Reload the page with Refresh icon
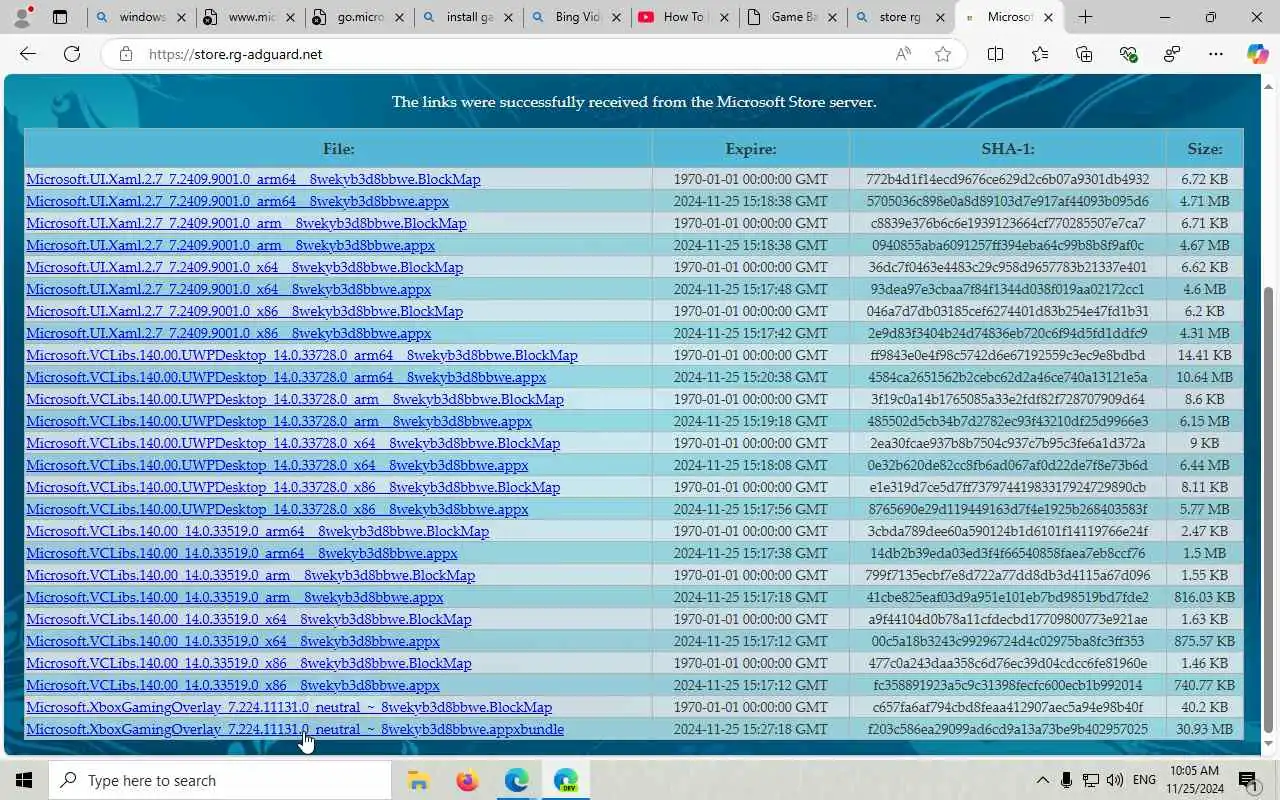 tap(72, 54)
